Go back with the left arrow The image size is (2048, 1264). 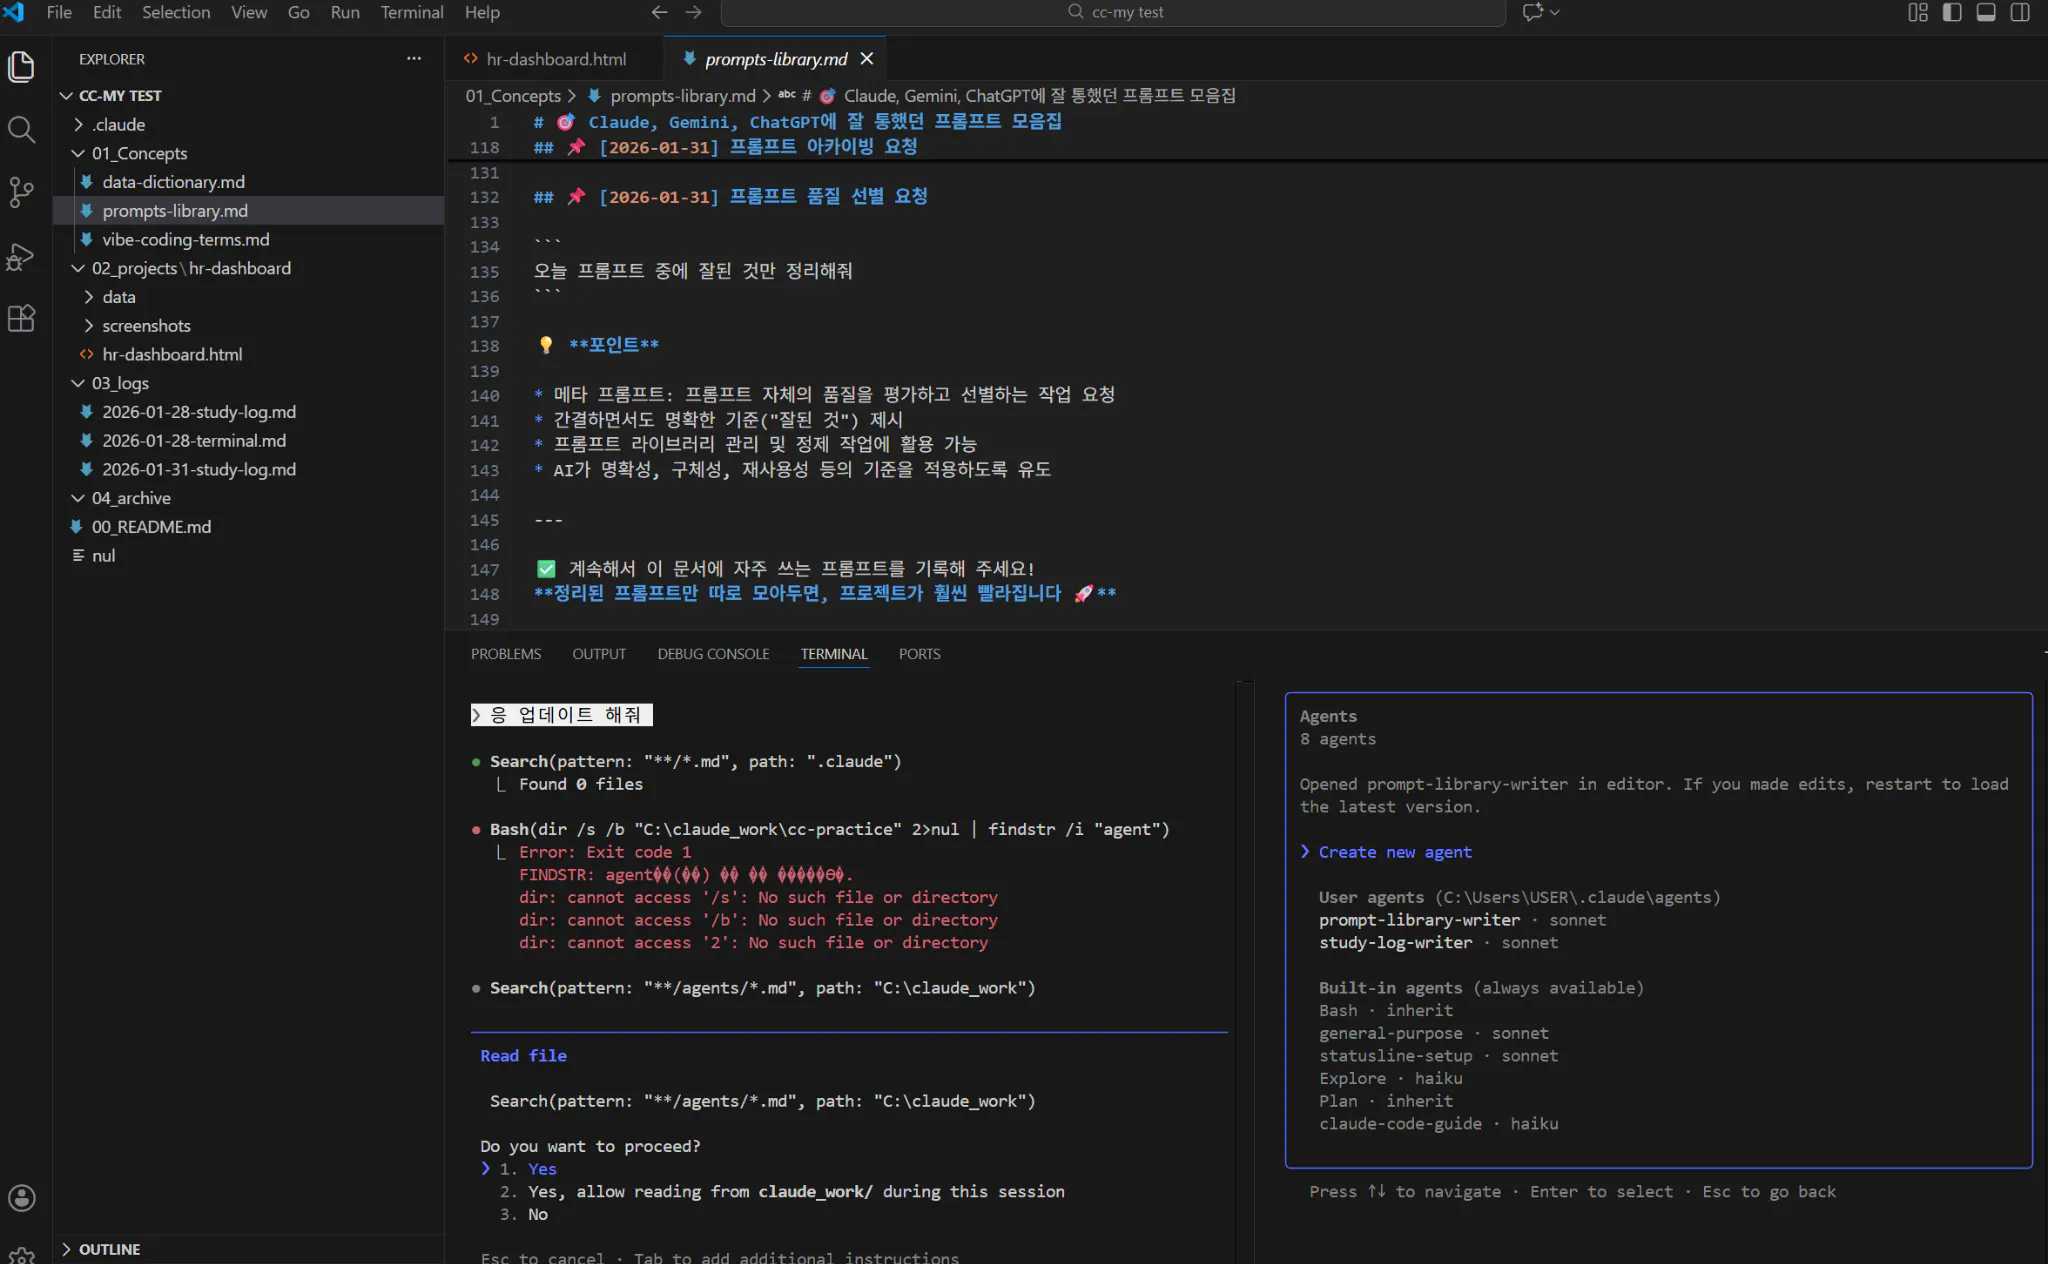(x=659, y=12)
